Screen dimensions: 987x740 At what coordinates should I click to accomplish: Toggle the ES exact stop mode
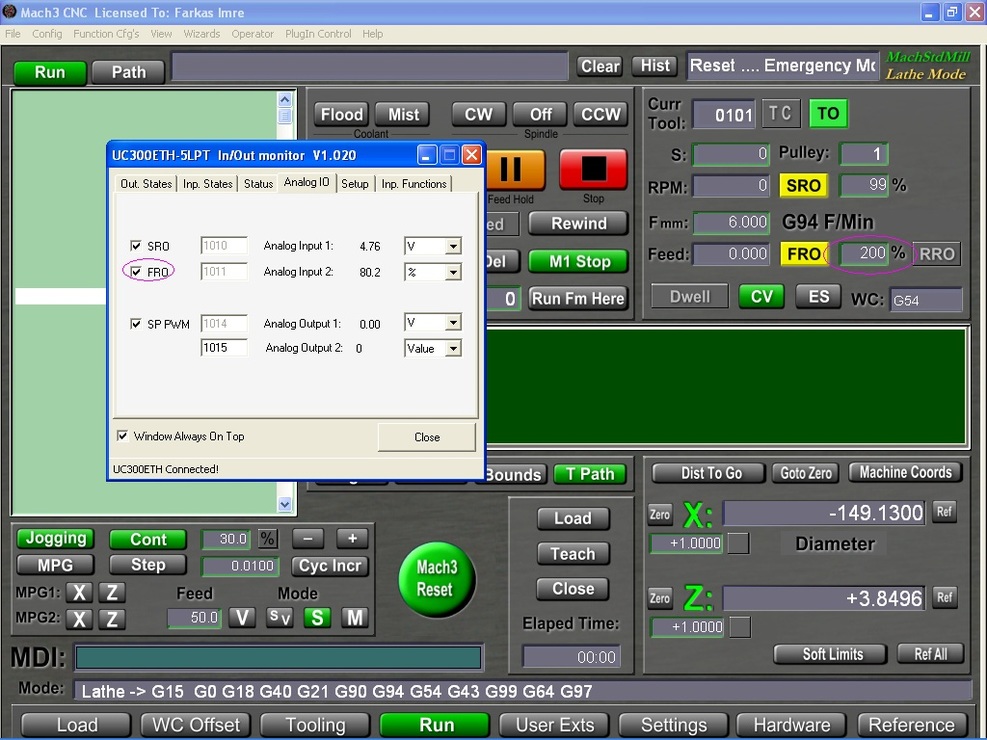click(x=818, y=297)
